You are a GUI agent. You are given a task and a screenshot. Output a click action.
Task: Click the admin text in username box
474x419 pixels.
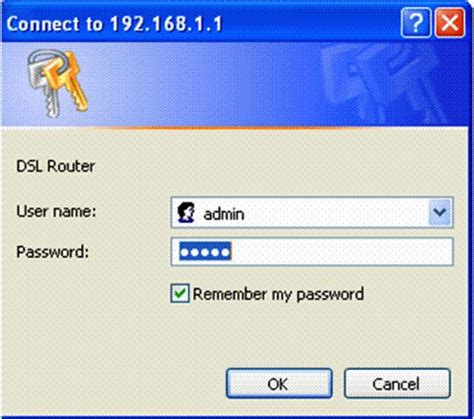pyautogui.click(x=224, y=214)
